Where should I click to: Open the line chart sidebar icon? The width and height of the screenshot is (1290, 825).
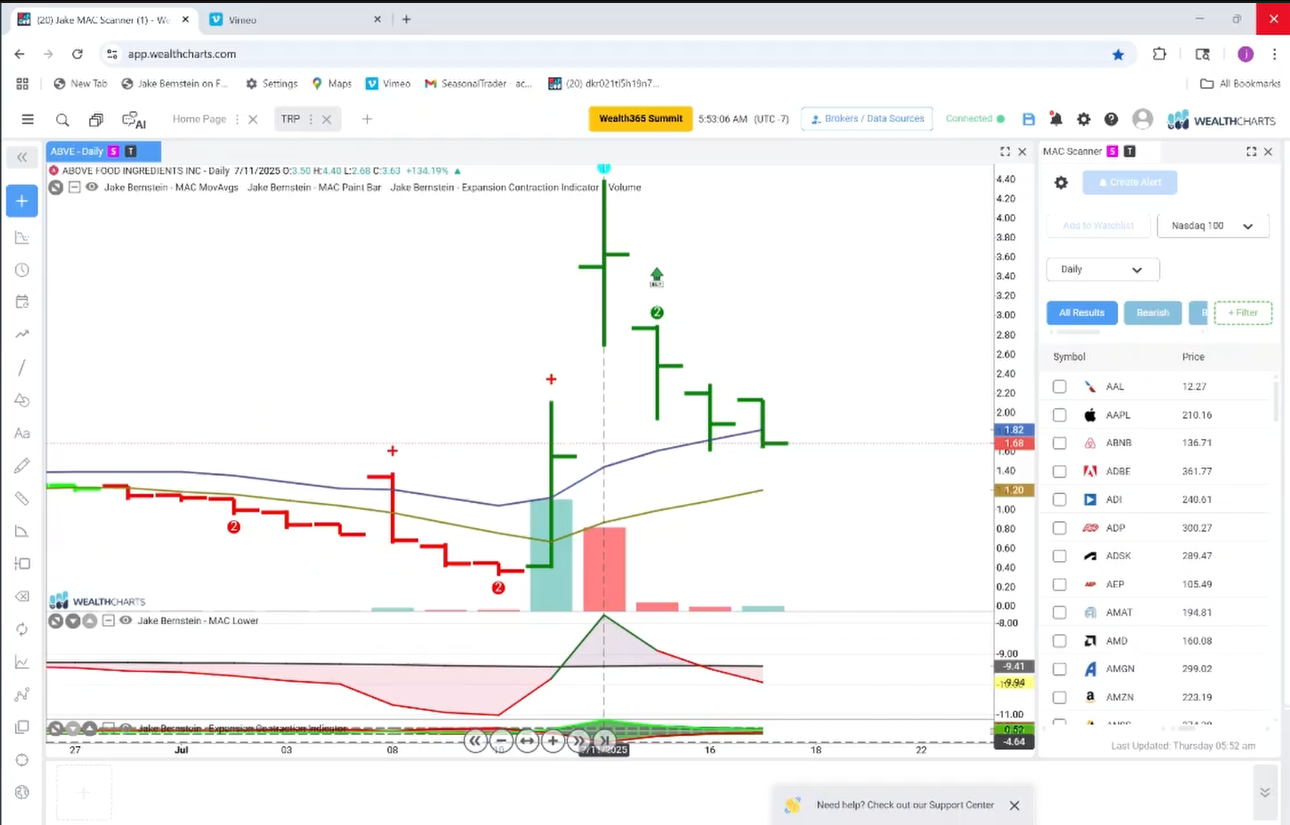(22, 661)
